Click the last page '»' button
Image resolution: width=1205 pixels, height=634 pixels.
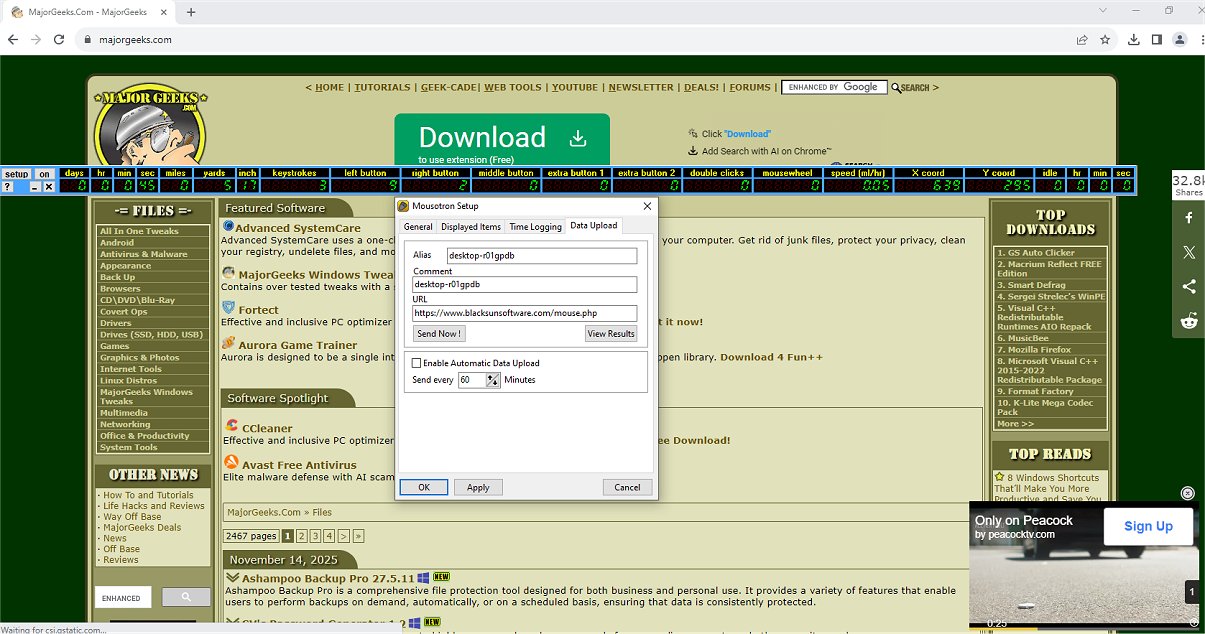(x=358, y=536)
